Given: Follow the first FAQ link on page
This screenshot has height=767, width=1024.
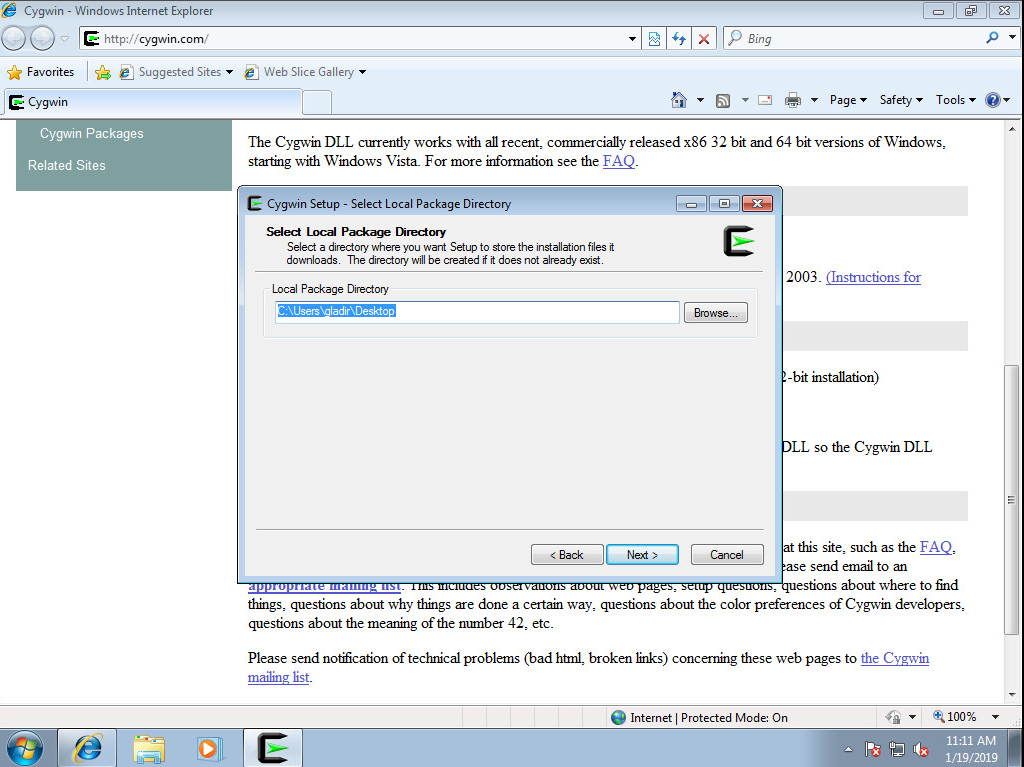Looking at the screenshot, I should click(x=618, y=161).
